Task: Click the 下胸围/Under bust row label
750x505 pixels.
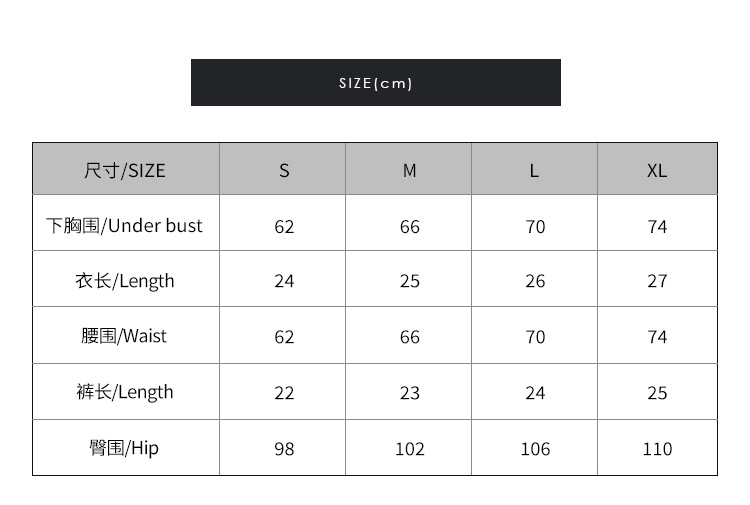Action: click(x=125, y=225)
